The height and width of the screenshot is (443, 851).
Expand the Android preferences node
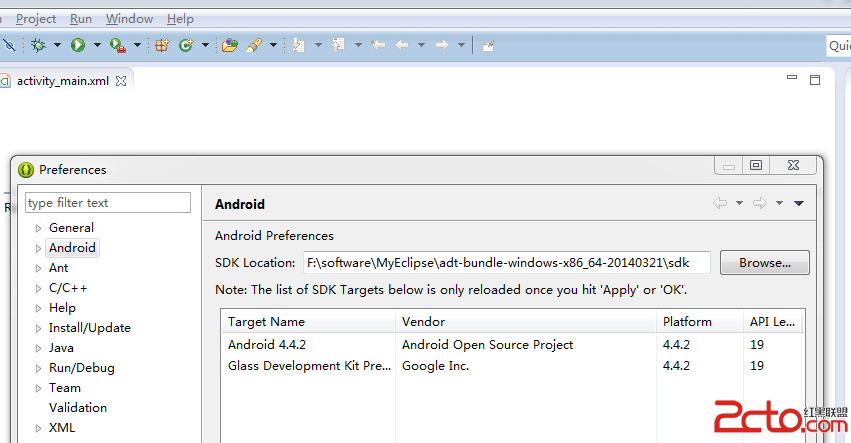pos(38,249)
